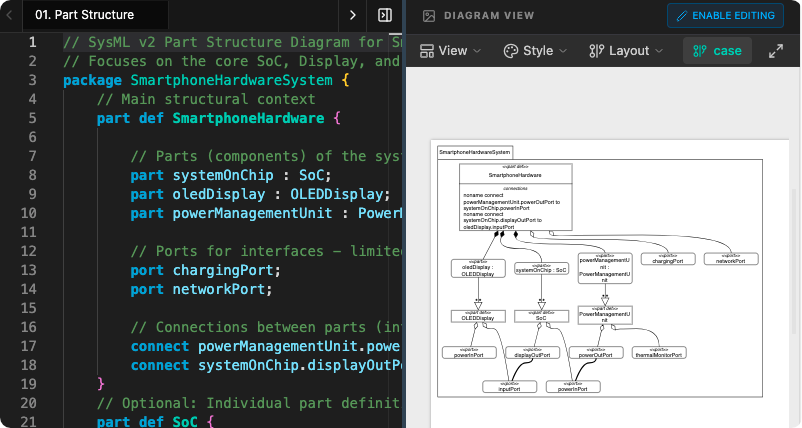Expand diagram to fullscreen

(775, 51)
